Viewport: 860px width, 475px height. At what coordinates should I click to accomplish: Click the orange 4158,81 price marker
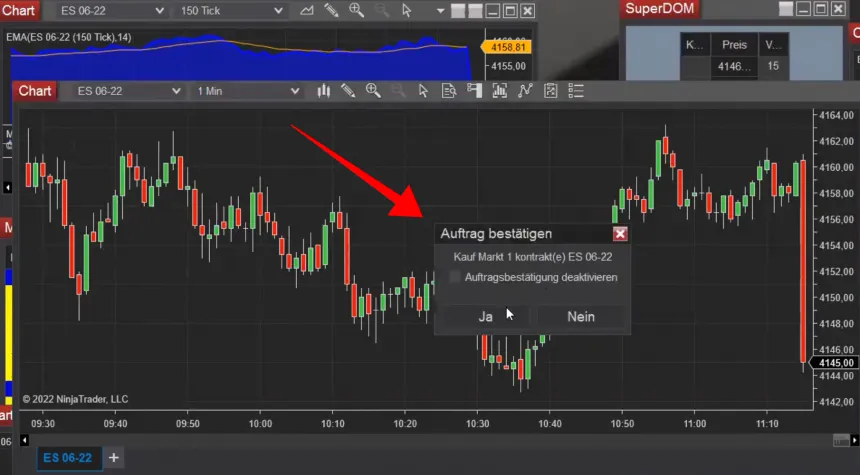(507, 47)
